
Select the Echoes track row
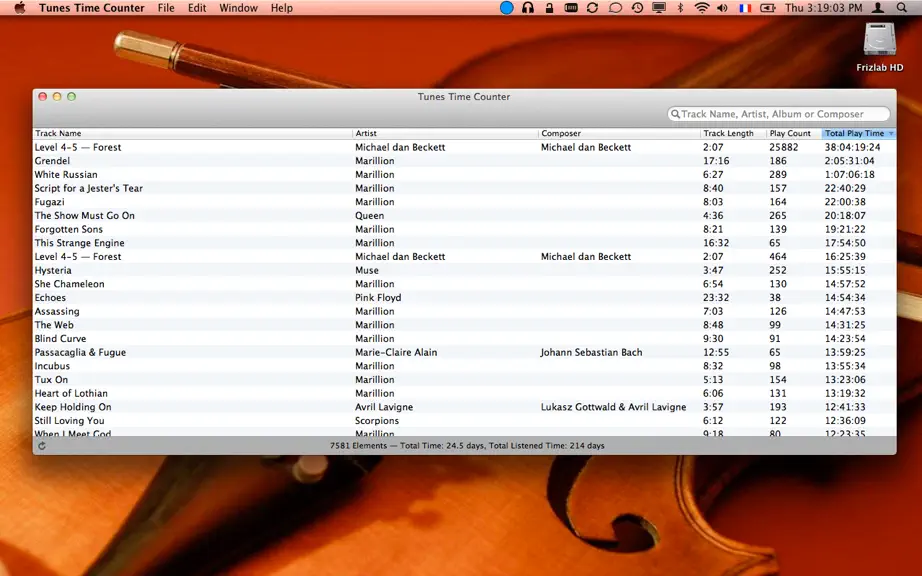(x=465, y=297)
